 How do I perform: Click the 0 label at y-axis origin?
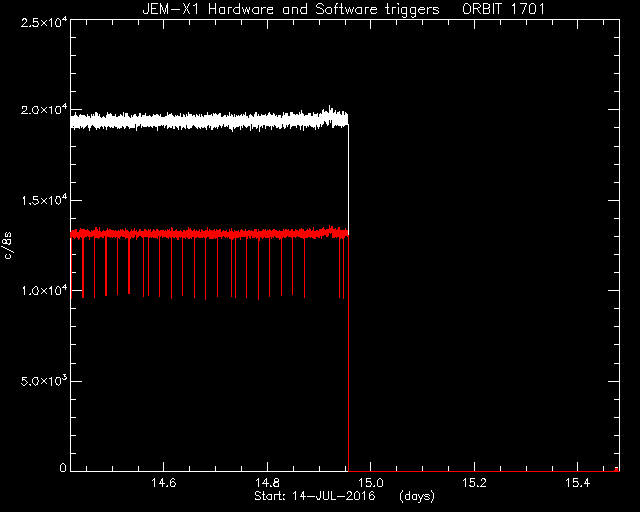[63, 468]
